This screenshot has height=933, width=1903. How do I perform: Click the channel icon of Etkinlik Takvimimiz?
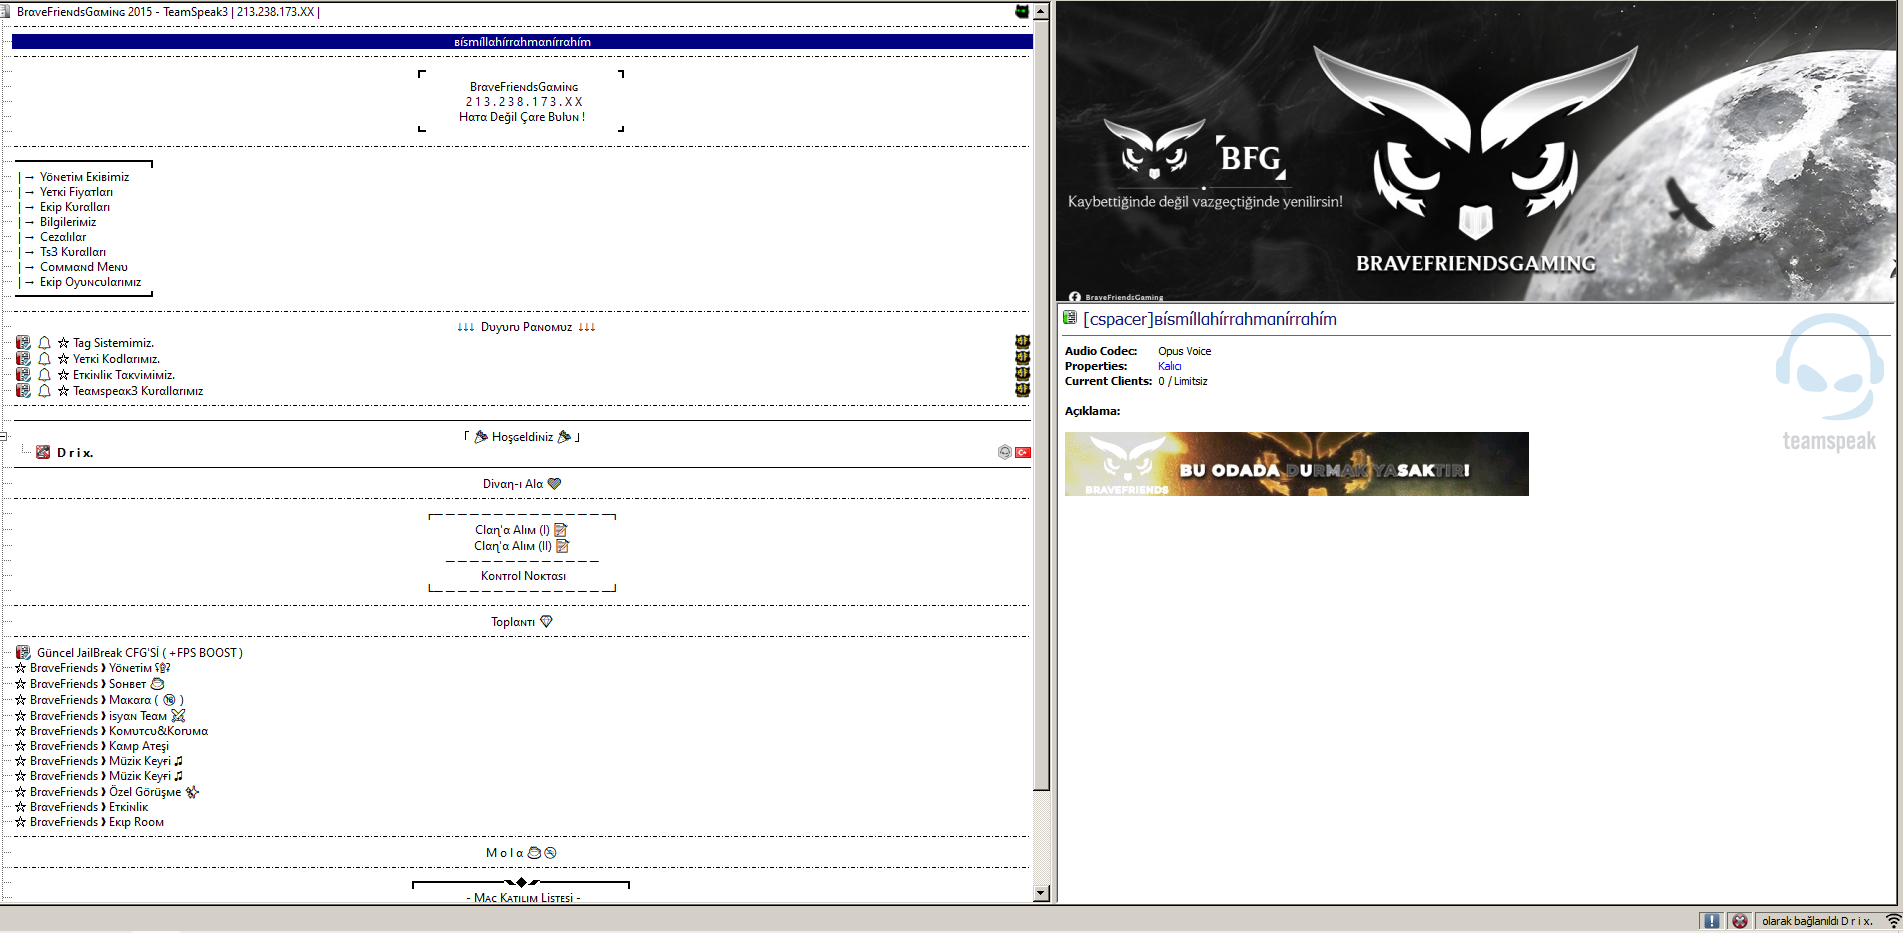coord(23,375)
